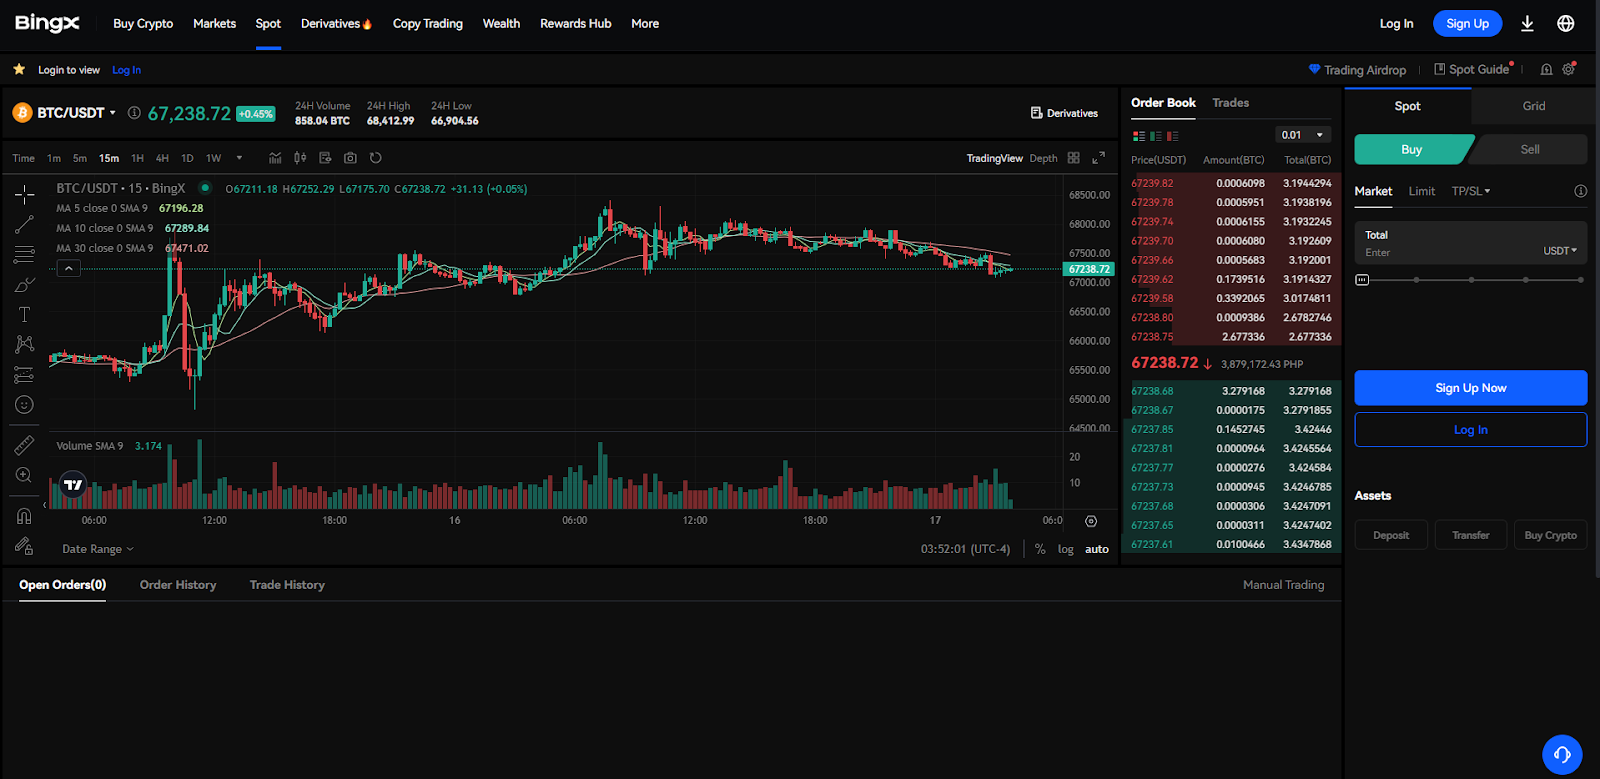Image resolution: width=1600 pixels, height=779 pixels.
Task: Open the notification bell icon
Action: (x=1546, y=69)
